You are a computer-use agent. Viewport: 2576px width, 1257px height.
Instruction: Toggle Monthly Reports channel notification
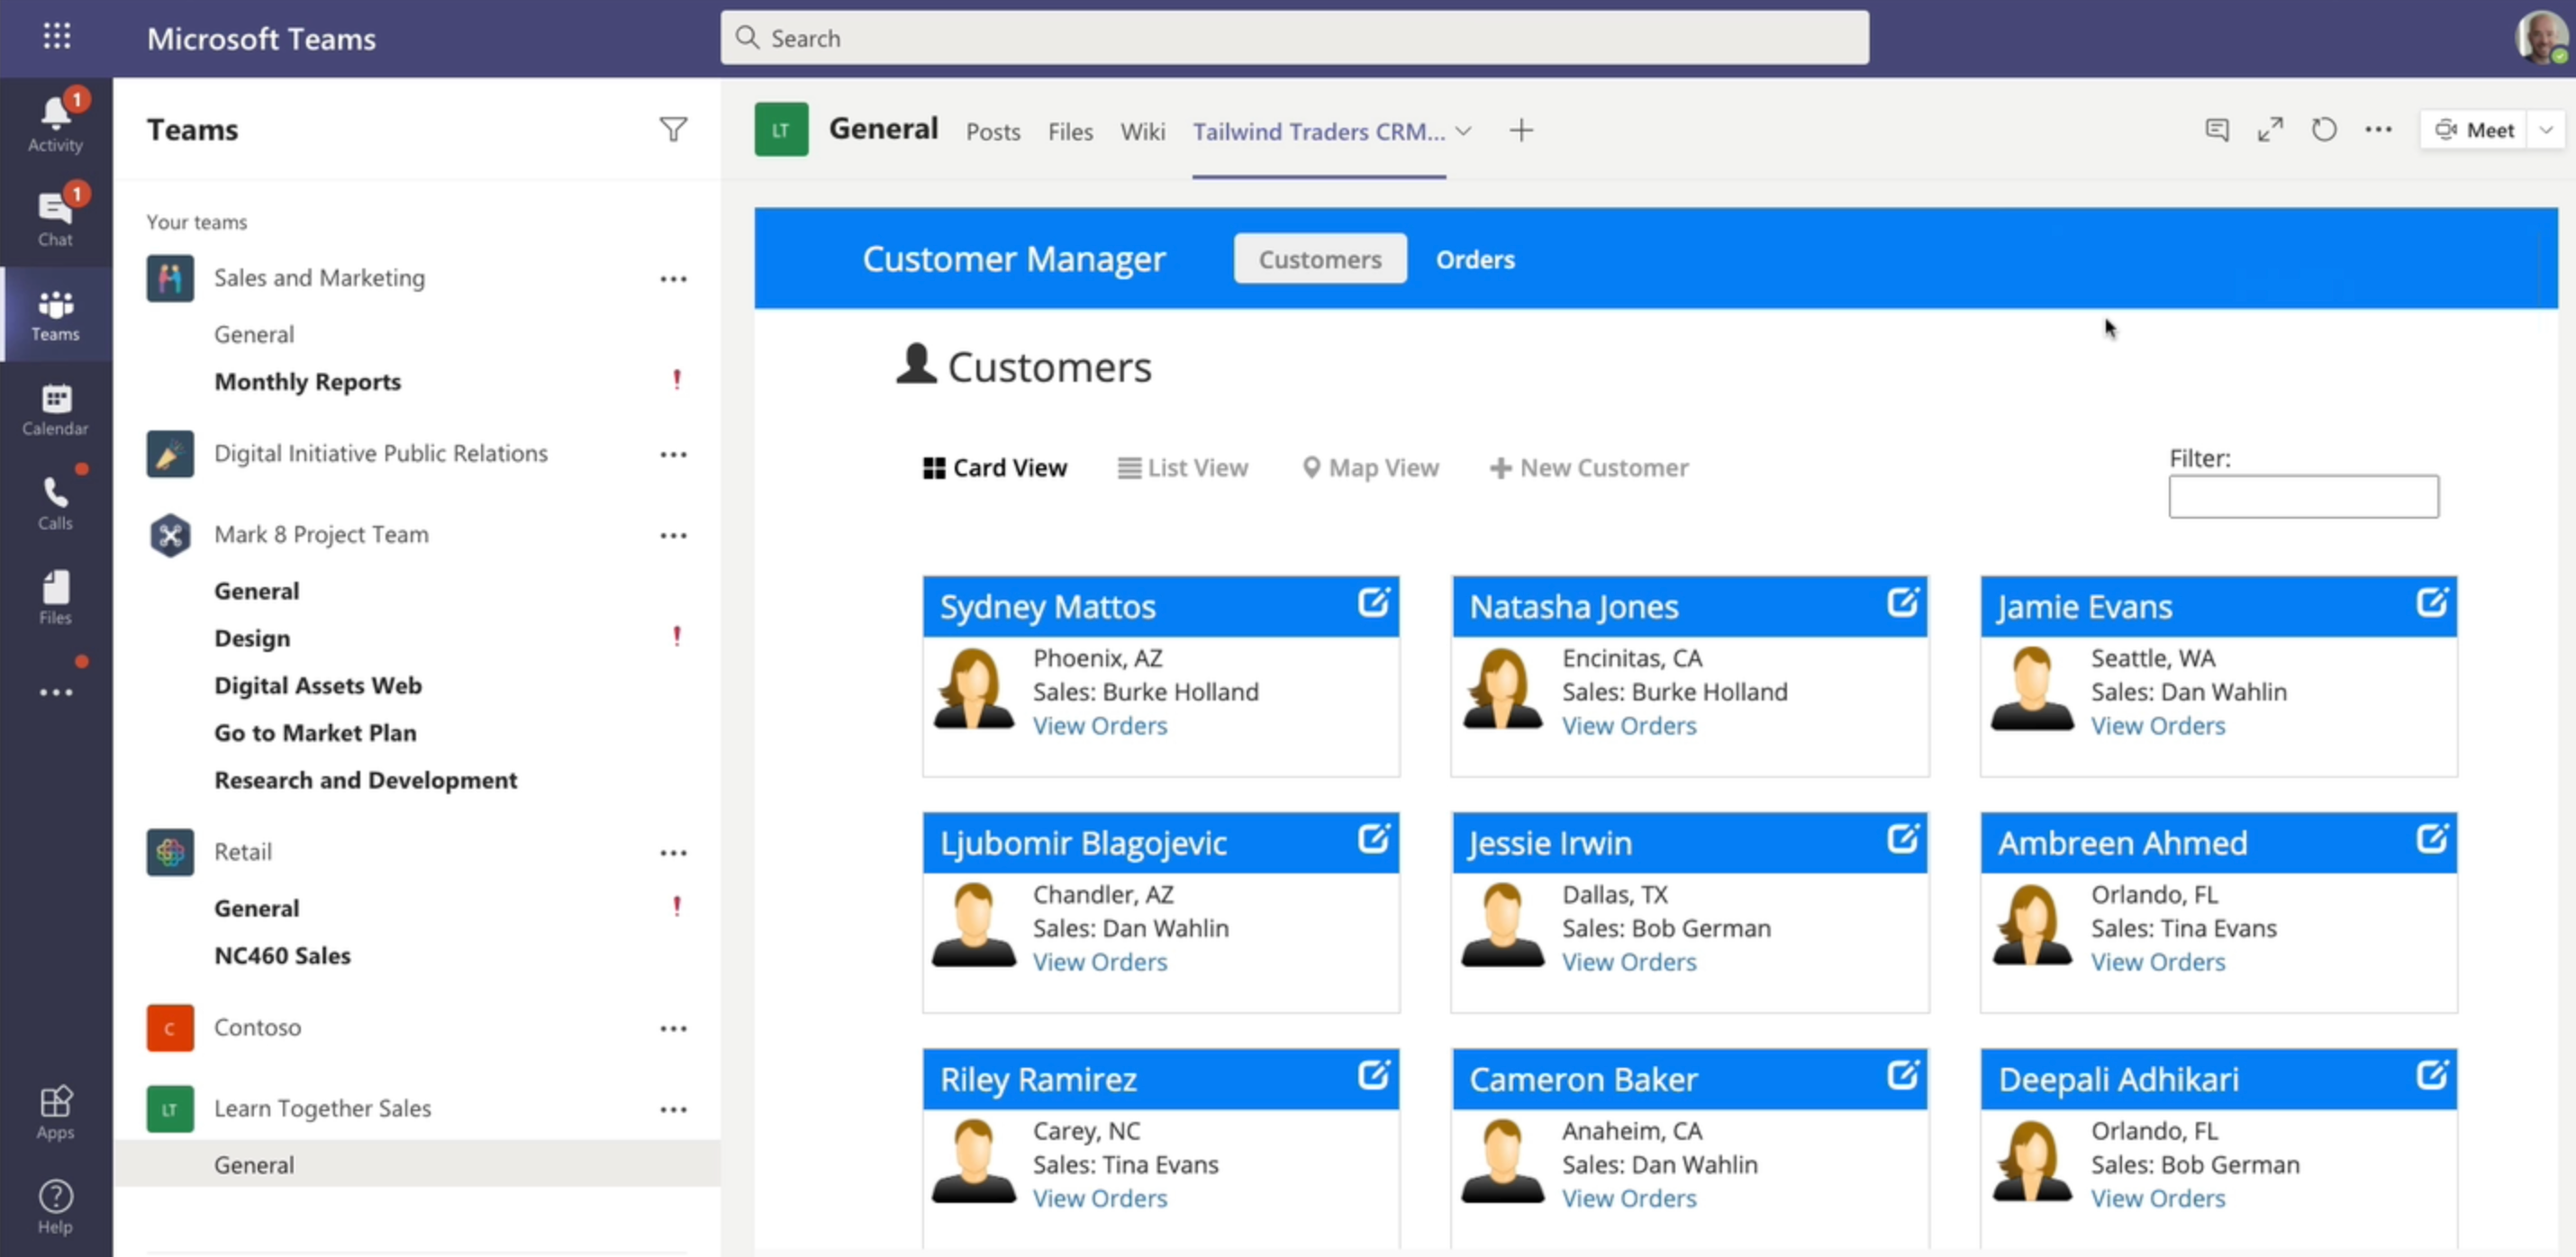tap(676, 381)
